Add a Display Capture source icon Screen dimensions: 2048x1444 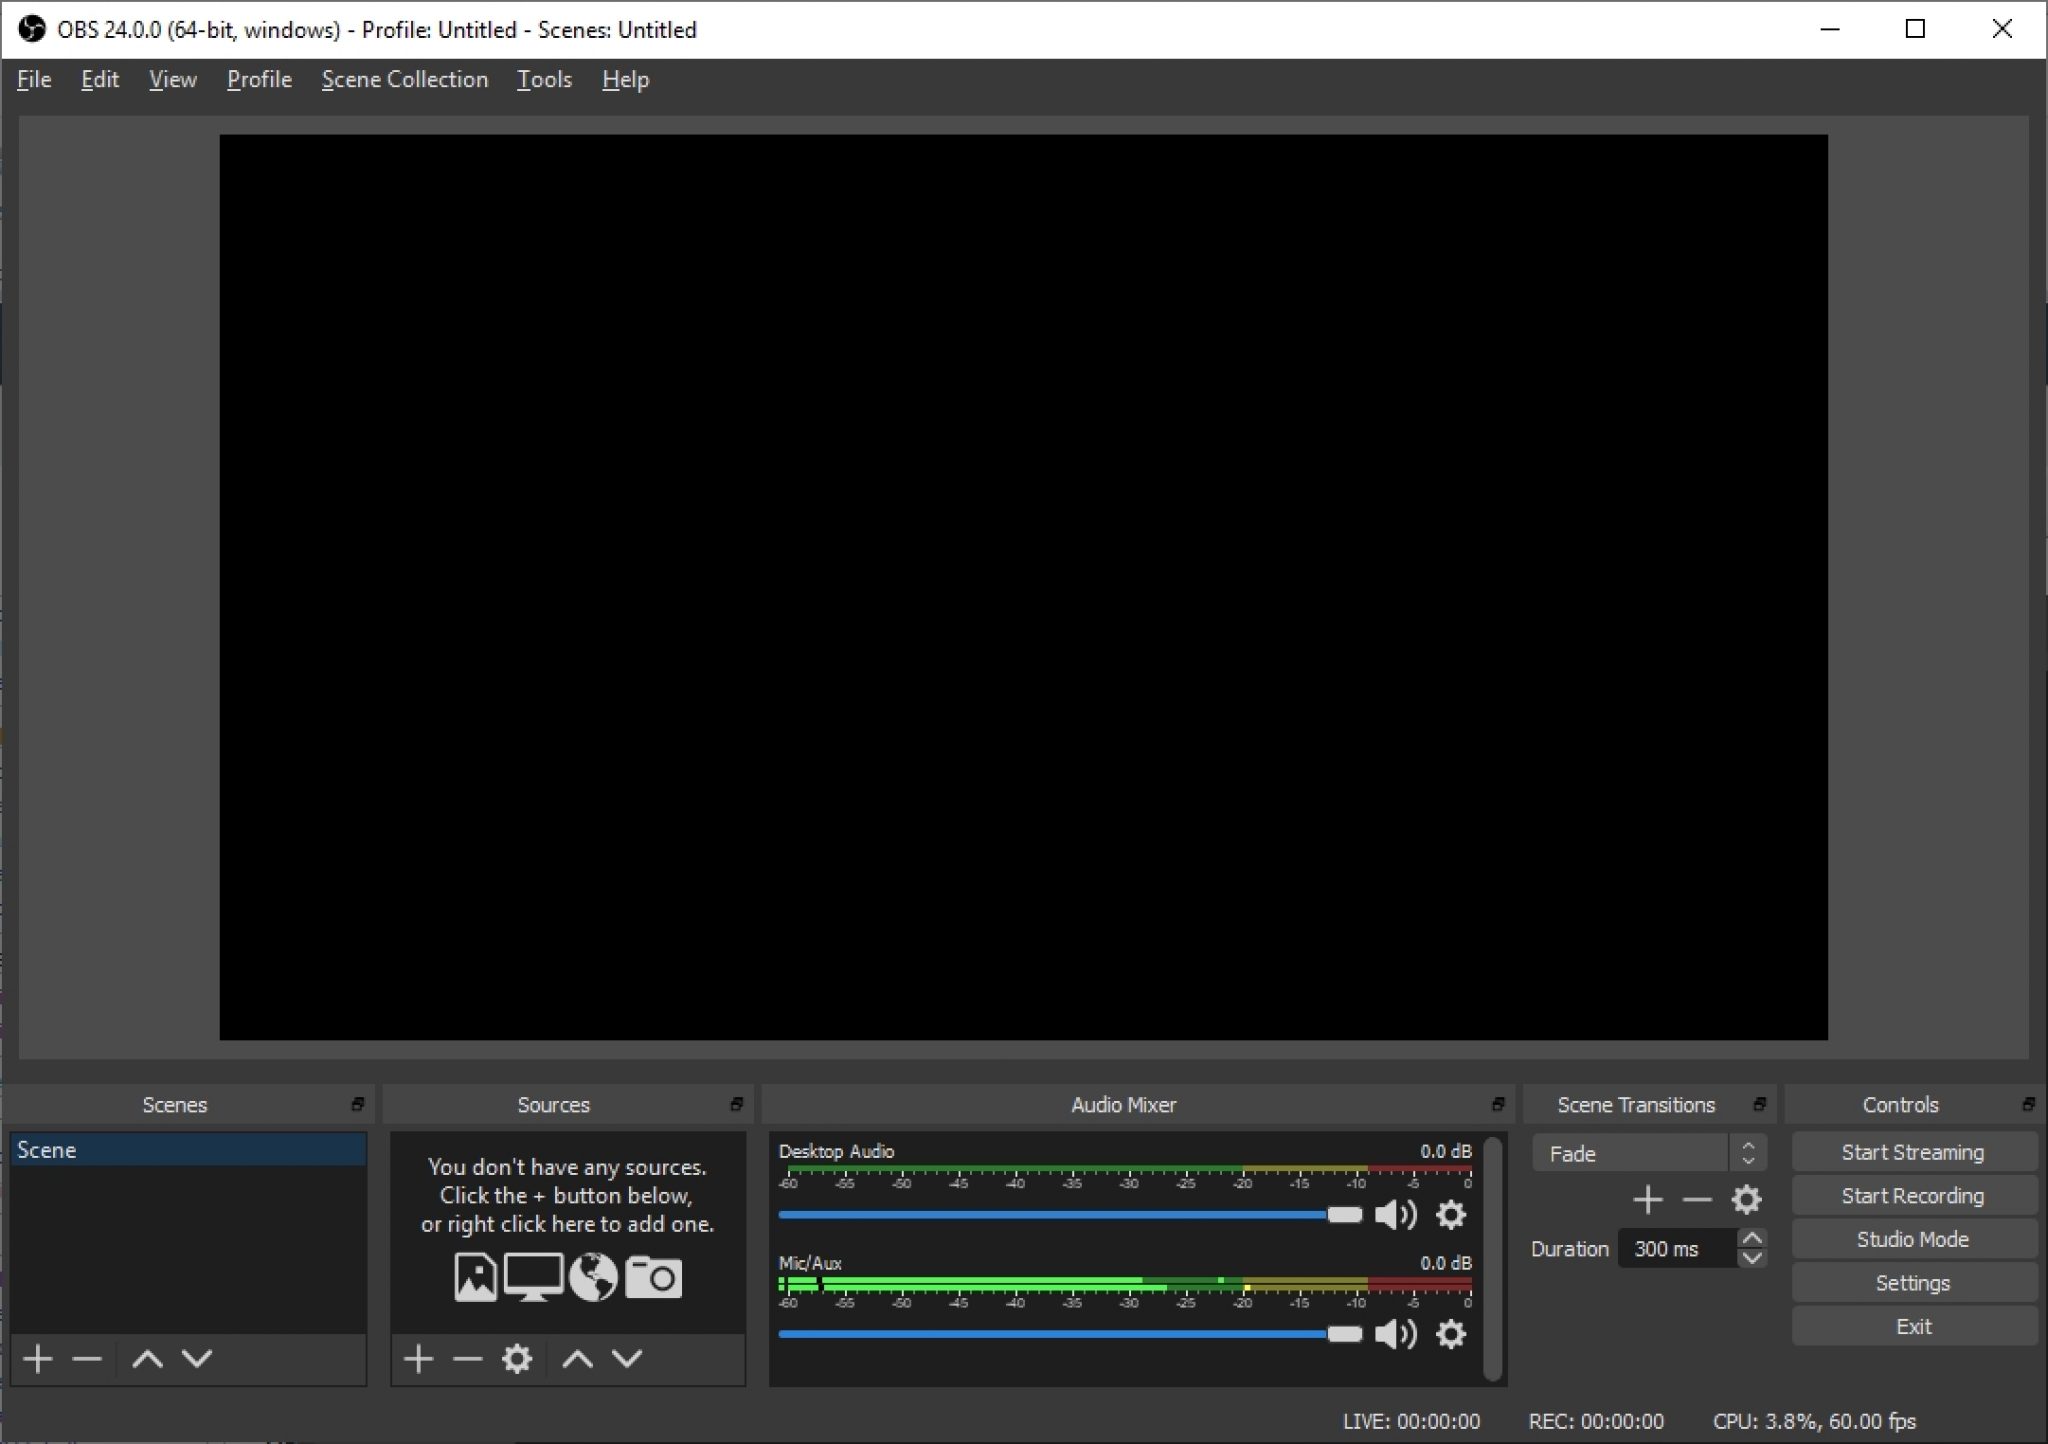(535, 1276)
